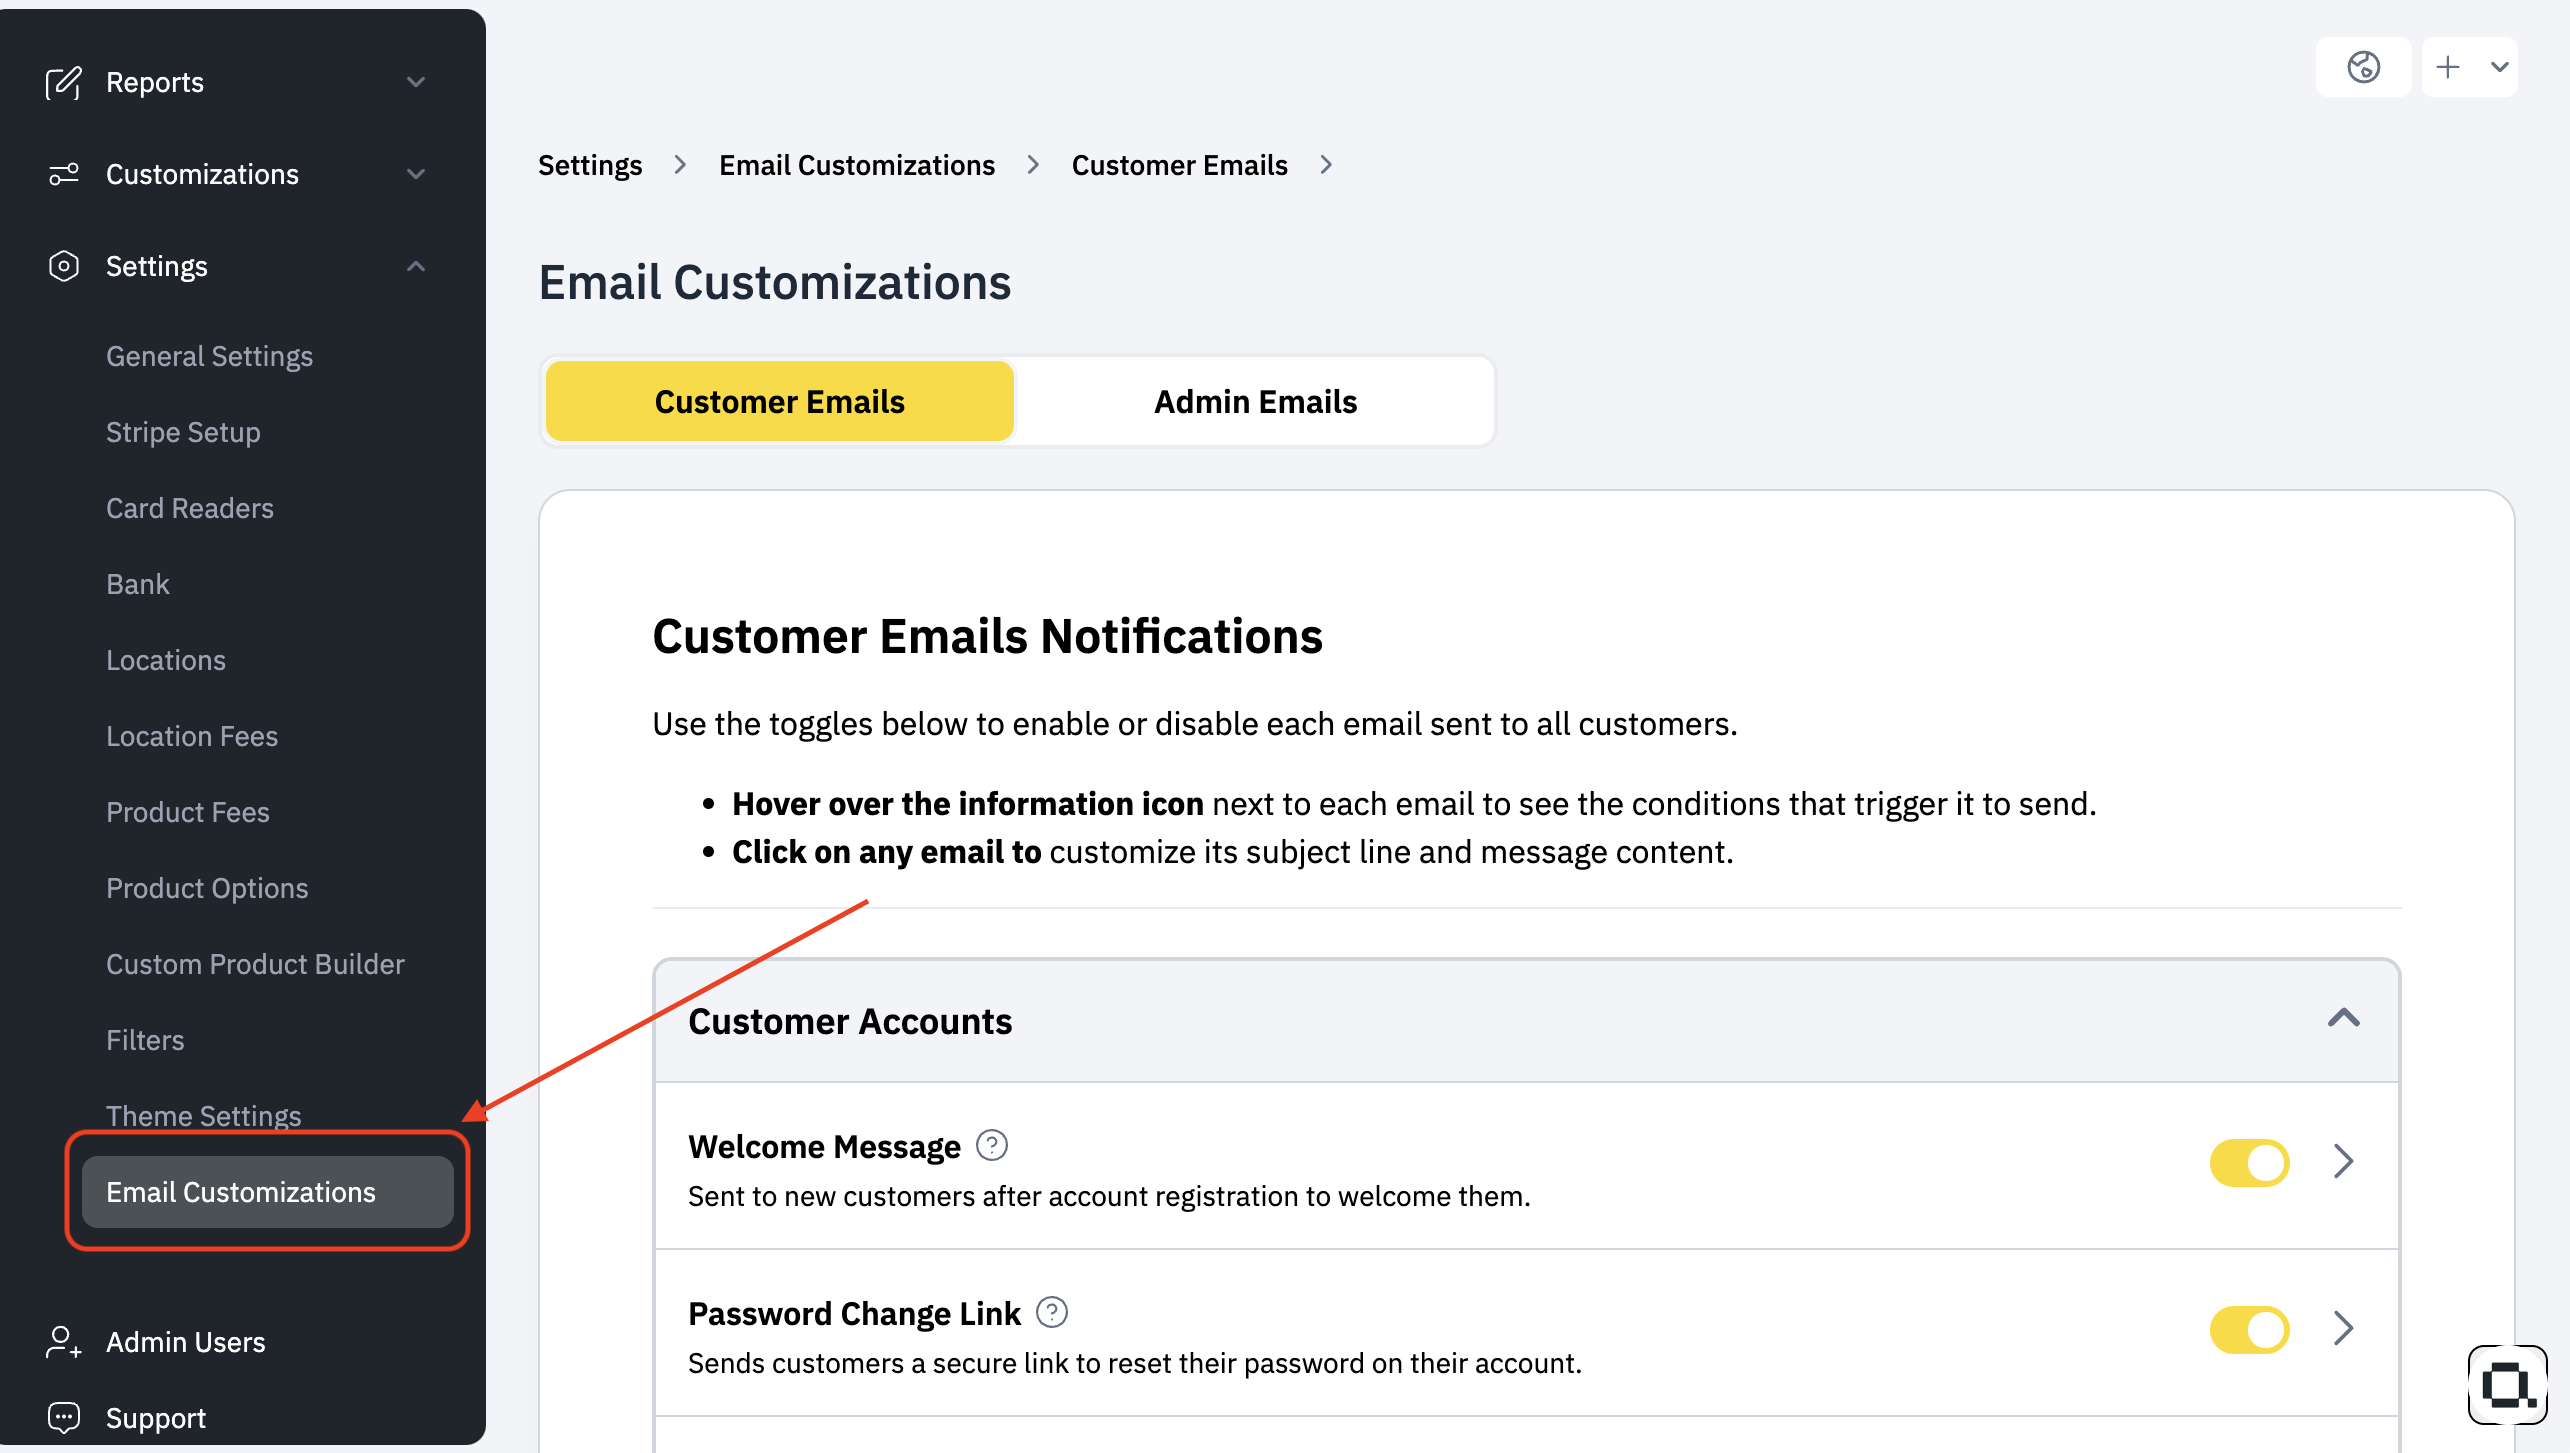Click the plus icon in top bar
This screenshot has width=2570, height=1453.
(x=2447, y=67)
